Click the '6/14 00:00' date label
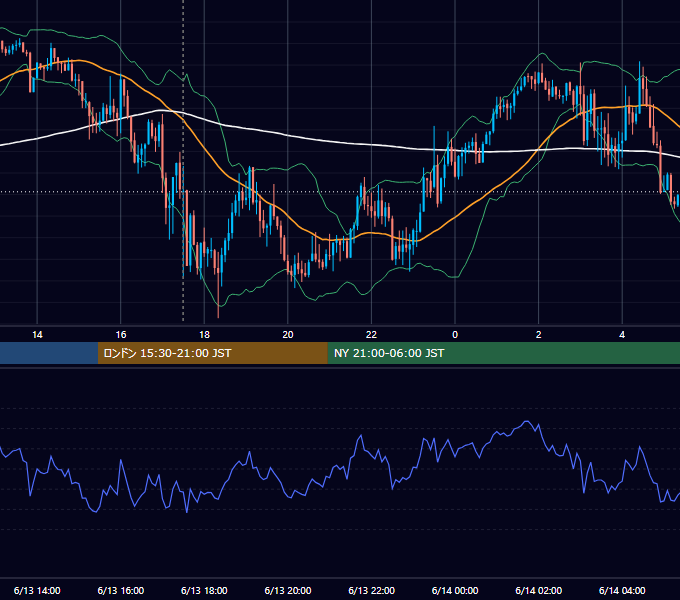 [455, 590]
